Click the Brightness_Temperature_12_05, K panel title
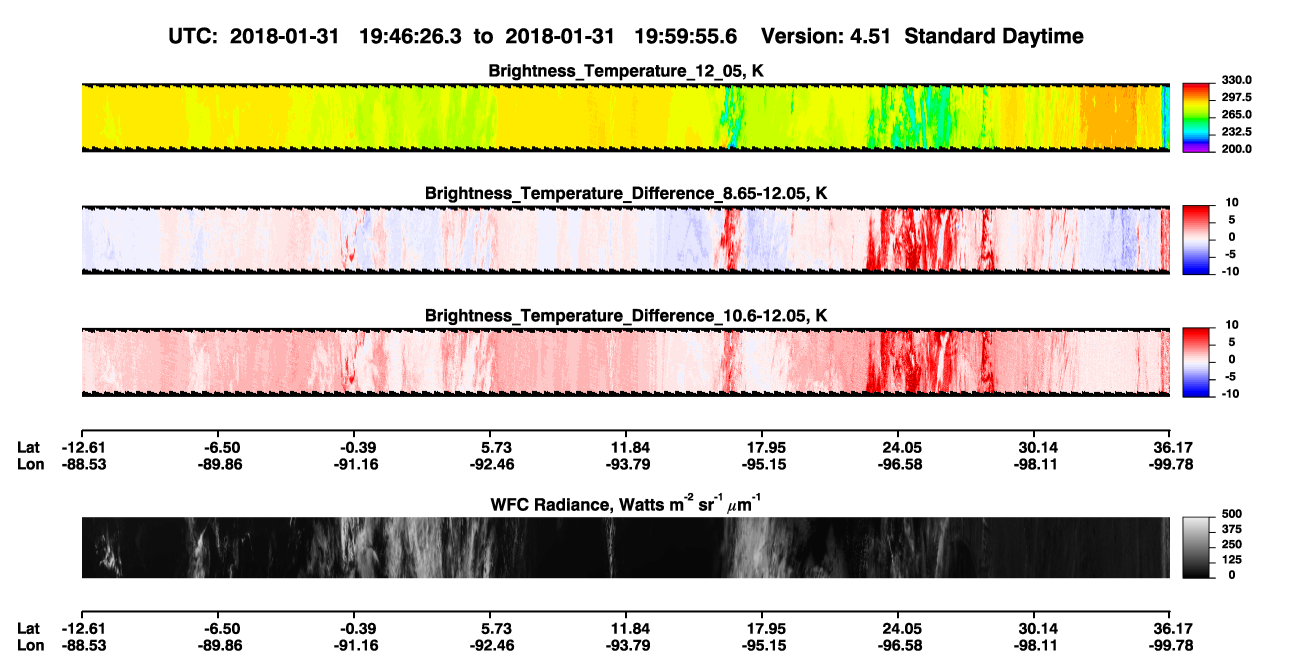 (x=626, y=71)
